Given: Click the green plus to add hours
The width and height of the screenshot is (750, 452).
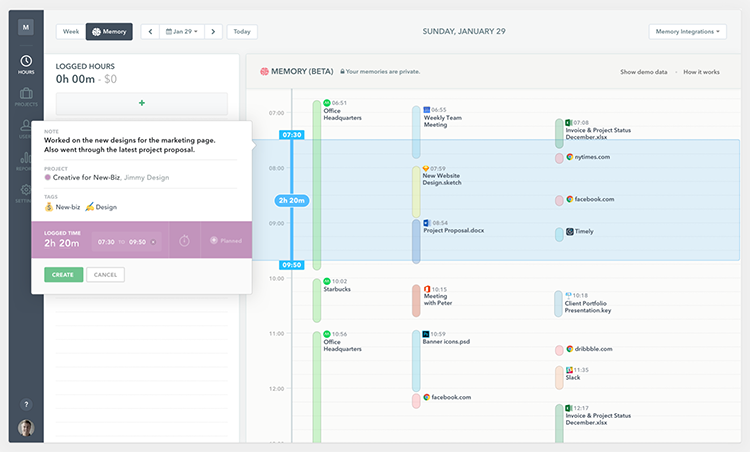Looking at the screenshot, I should [141, 103].
